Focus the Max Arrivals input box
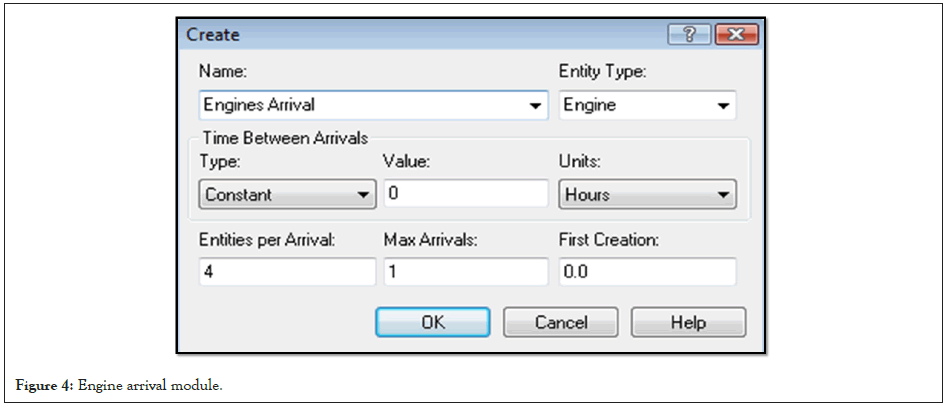 [465, 272]
